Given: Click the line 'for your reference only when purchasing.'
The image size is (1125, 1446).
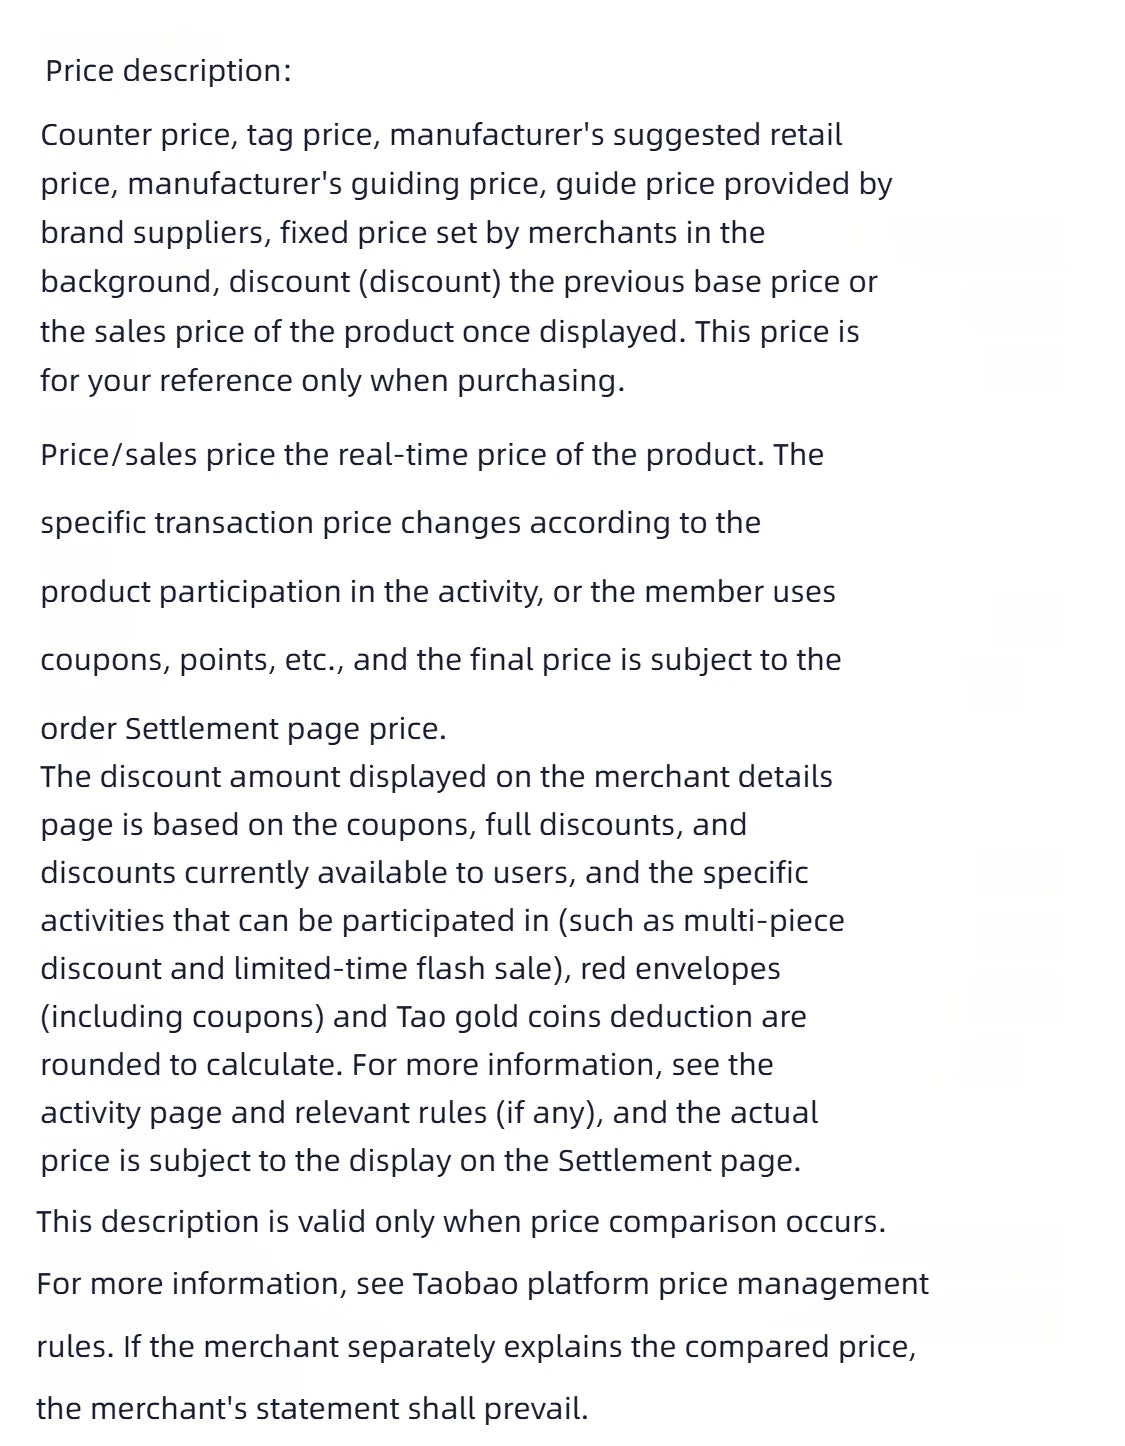Looking at the screenshot, I should (x=332, y=381).
